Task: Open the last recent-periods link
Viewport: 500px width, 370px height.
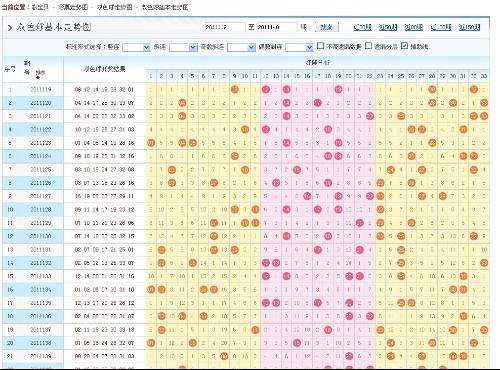Action: coord(470,27)
